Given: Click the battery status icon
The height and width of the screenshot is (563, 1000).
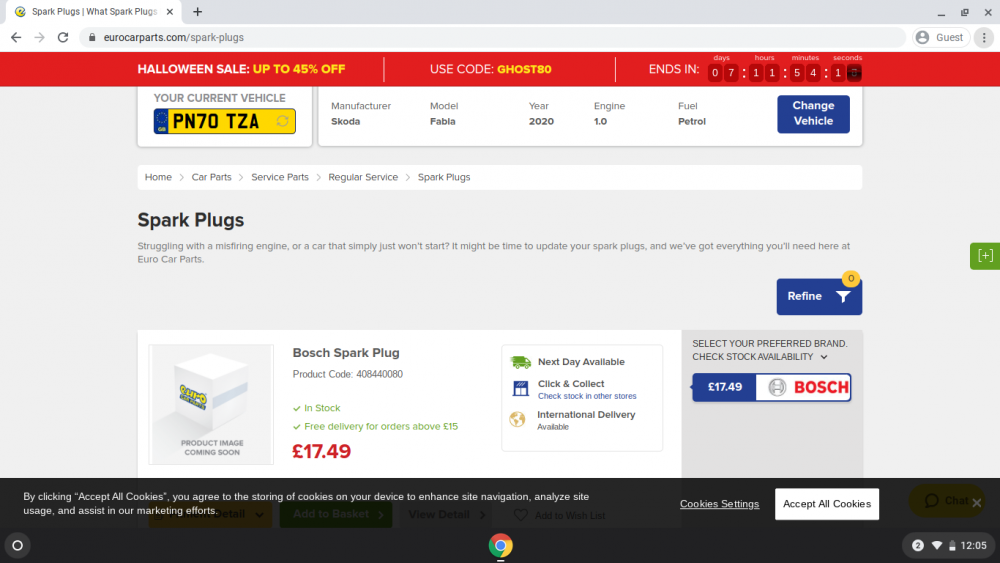Looking at the screenshot, I should (952, 545).
